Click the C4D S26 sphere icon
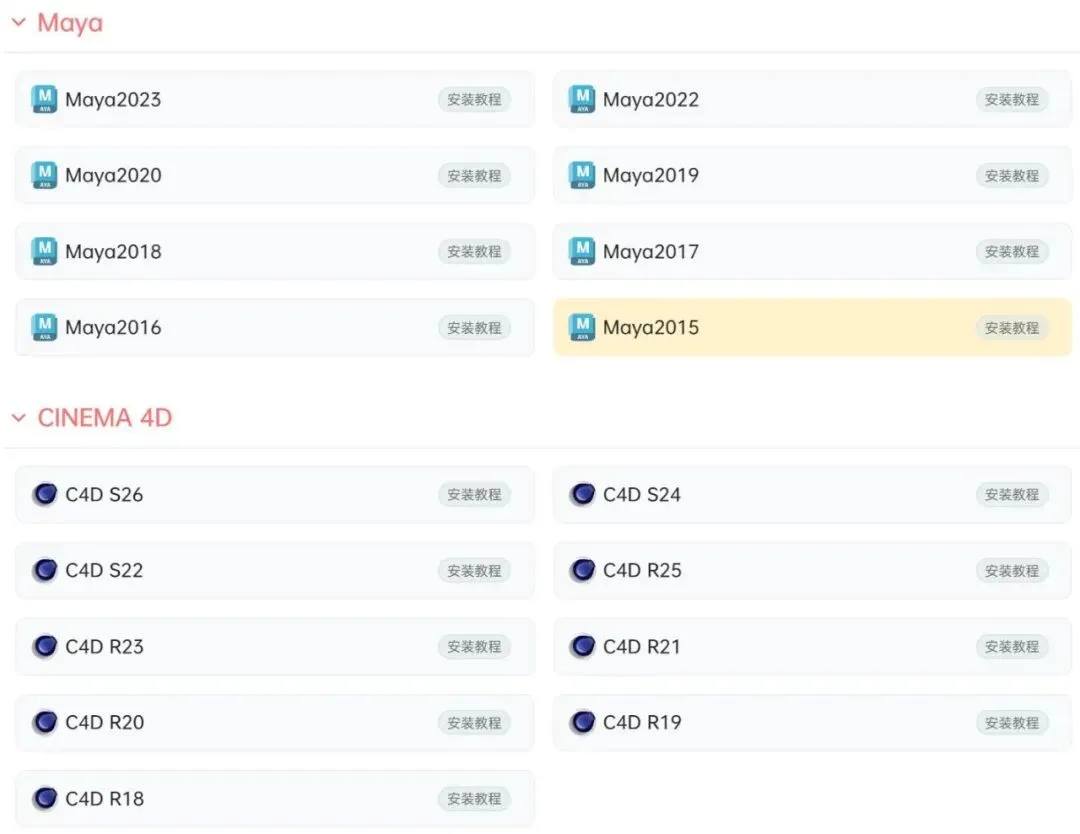This screenshot has height=834, width=1080. [x=45, y=494]
